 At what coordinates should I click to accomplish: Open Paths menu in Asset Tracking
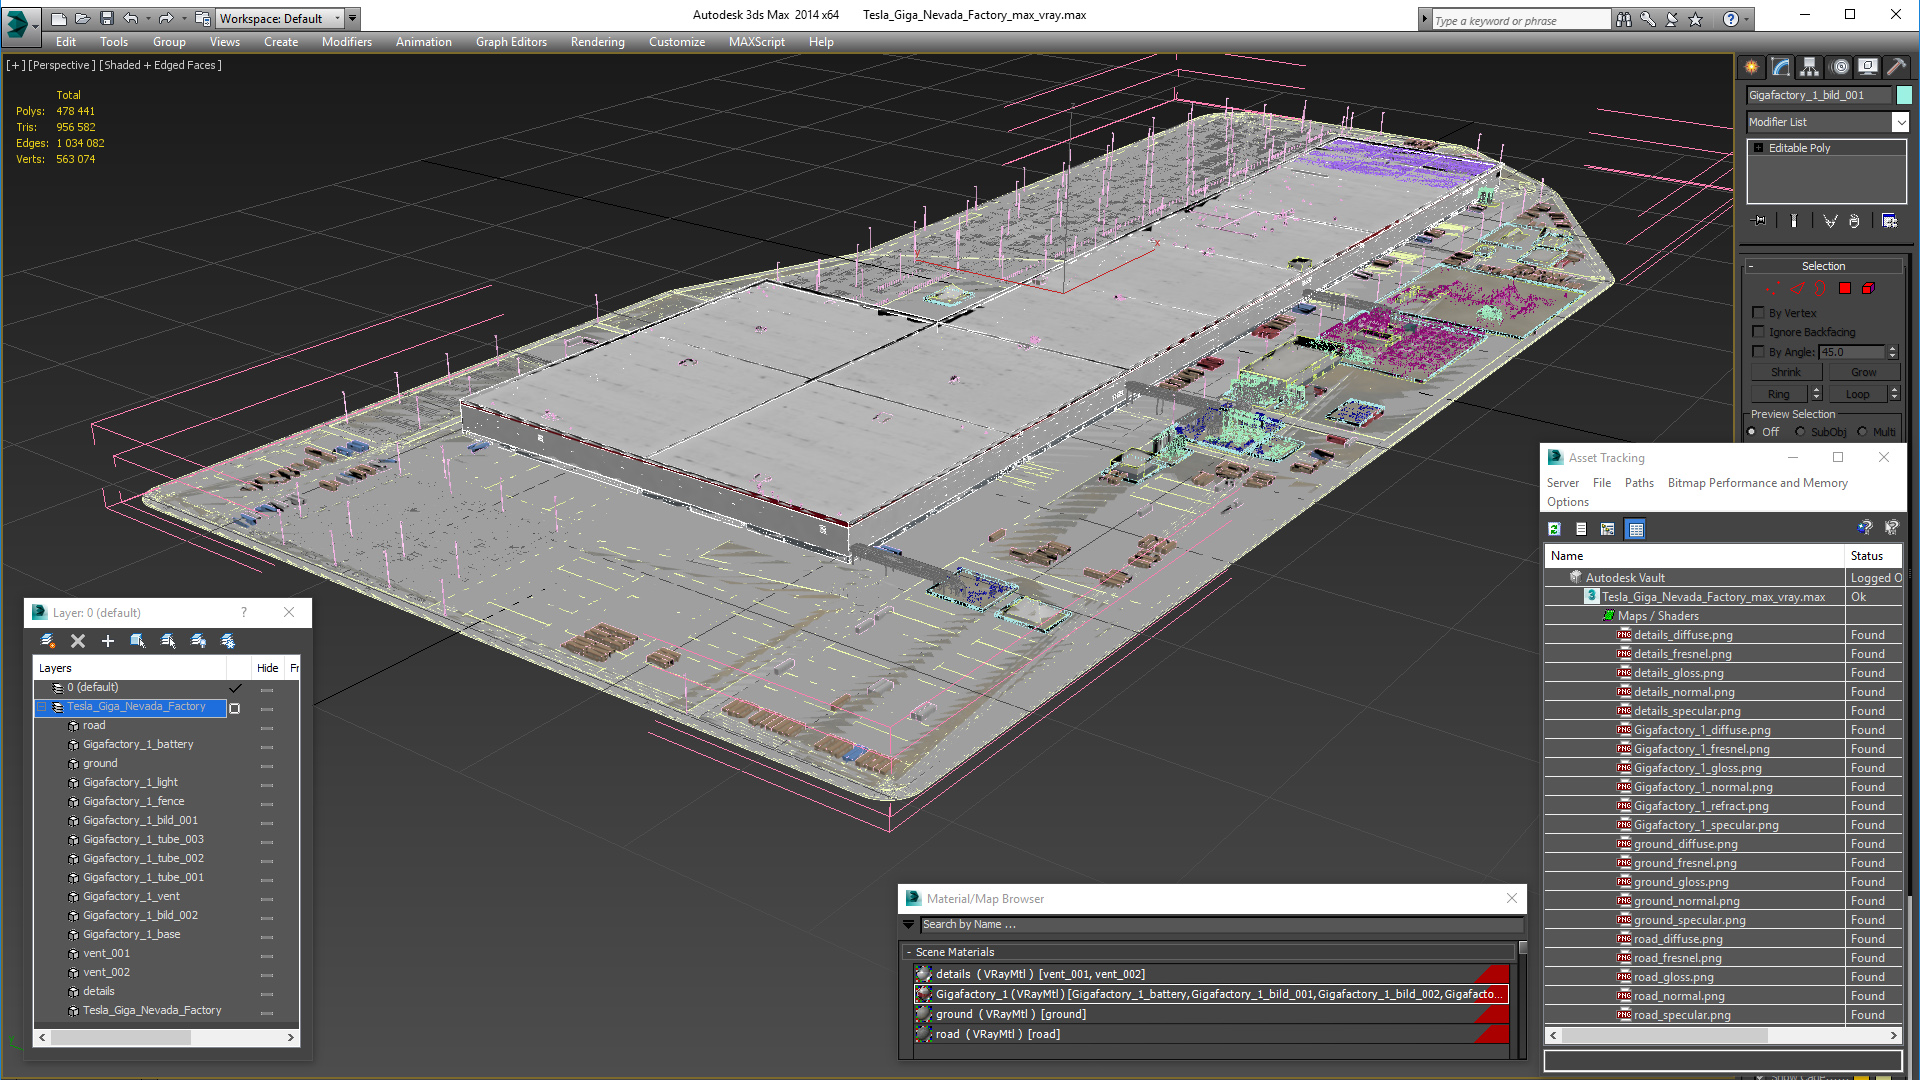coord(1639,483)
